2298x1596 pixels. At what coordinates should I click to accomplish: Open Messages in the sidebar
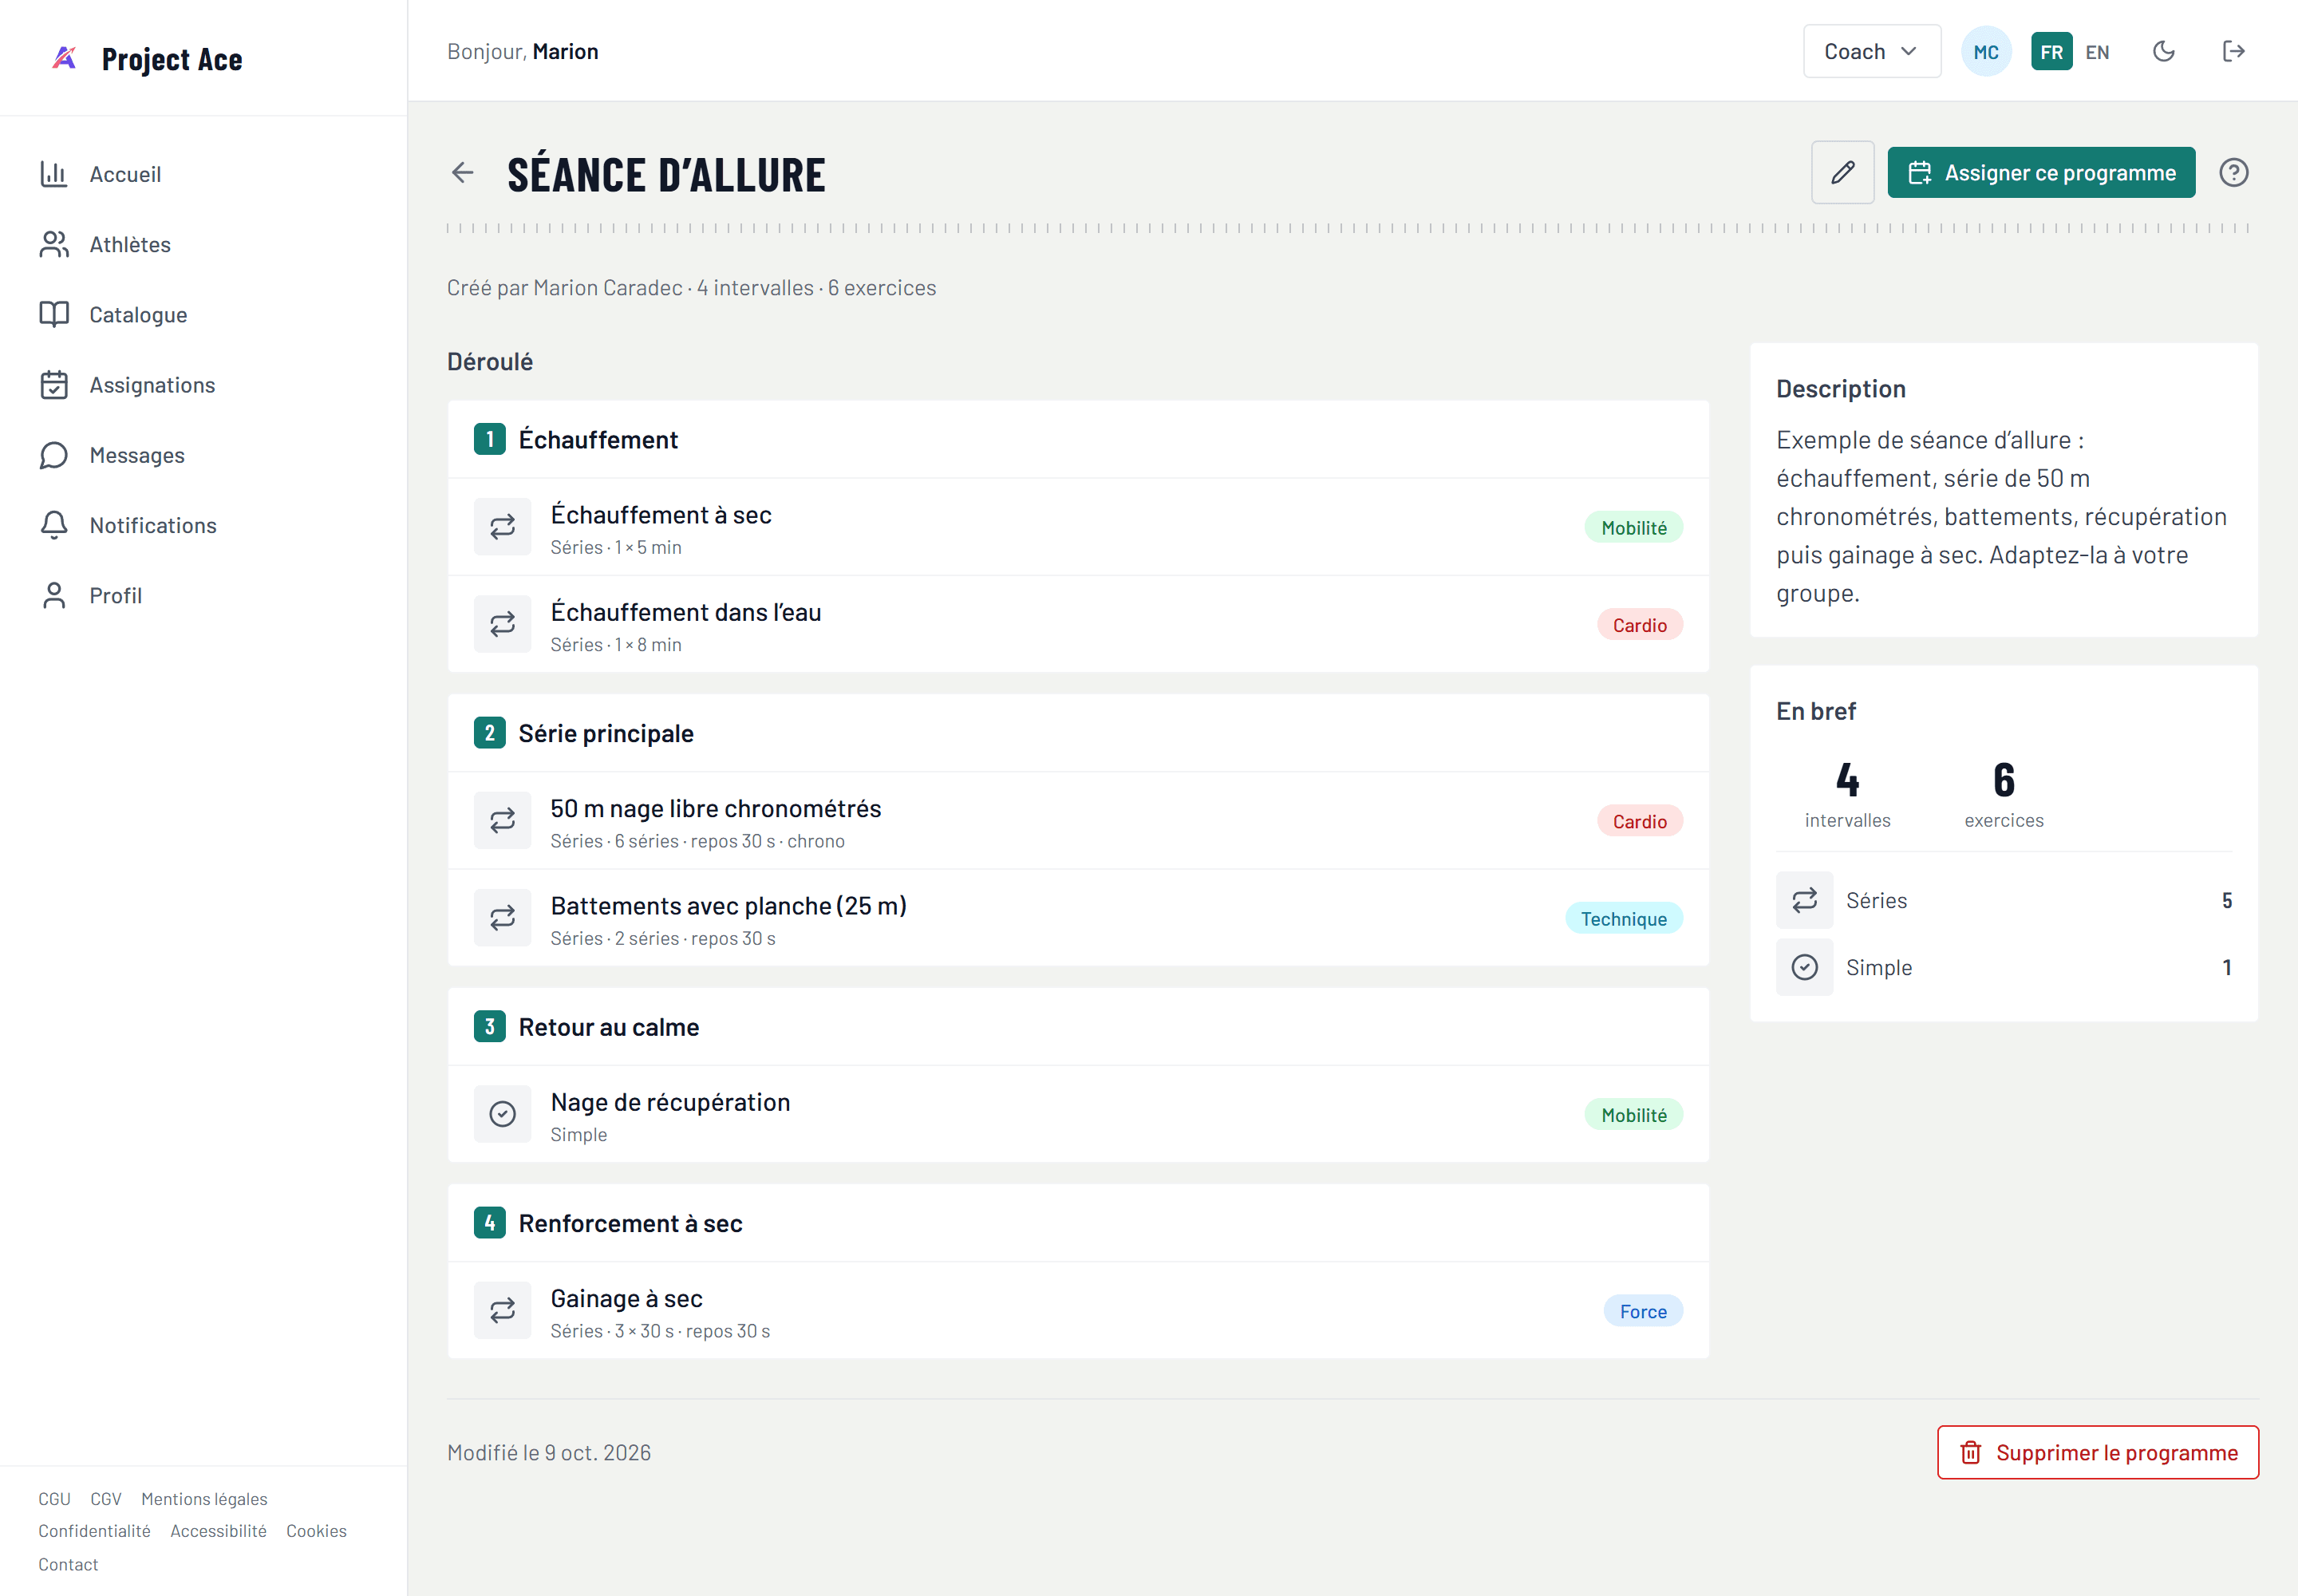[x=203, y=455]
